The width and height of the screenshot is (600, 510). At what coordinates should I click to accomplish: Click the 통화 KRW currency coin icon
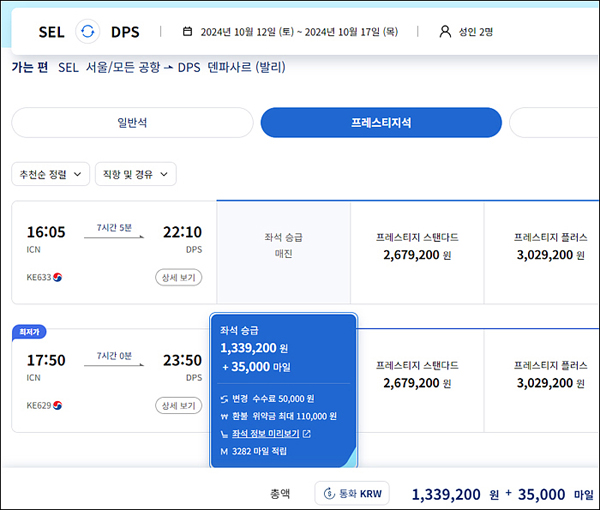tap(329, 494)
